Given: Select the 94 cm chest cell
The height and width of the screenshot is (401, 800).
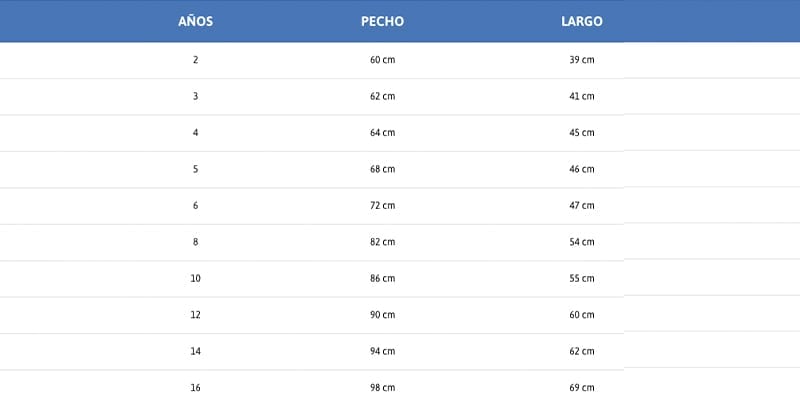Looking at the screenshot, I should click(382, 351).
